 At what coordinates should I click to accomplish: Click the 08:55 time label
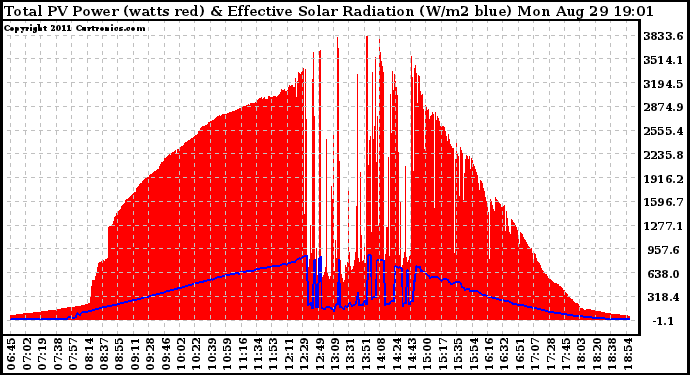(x=119, y=354)
